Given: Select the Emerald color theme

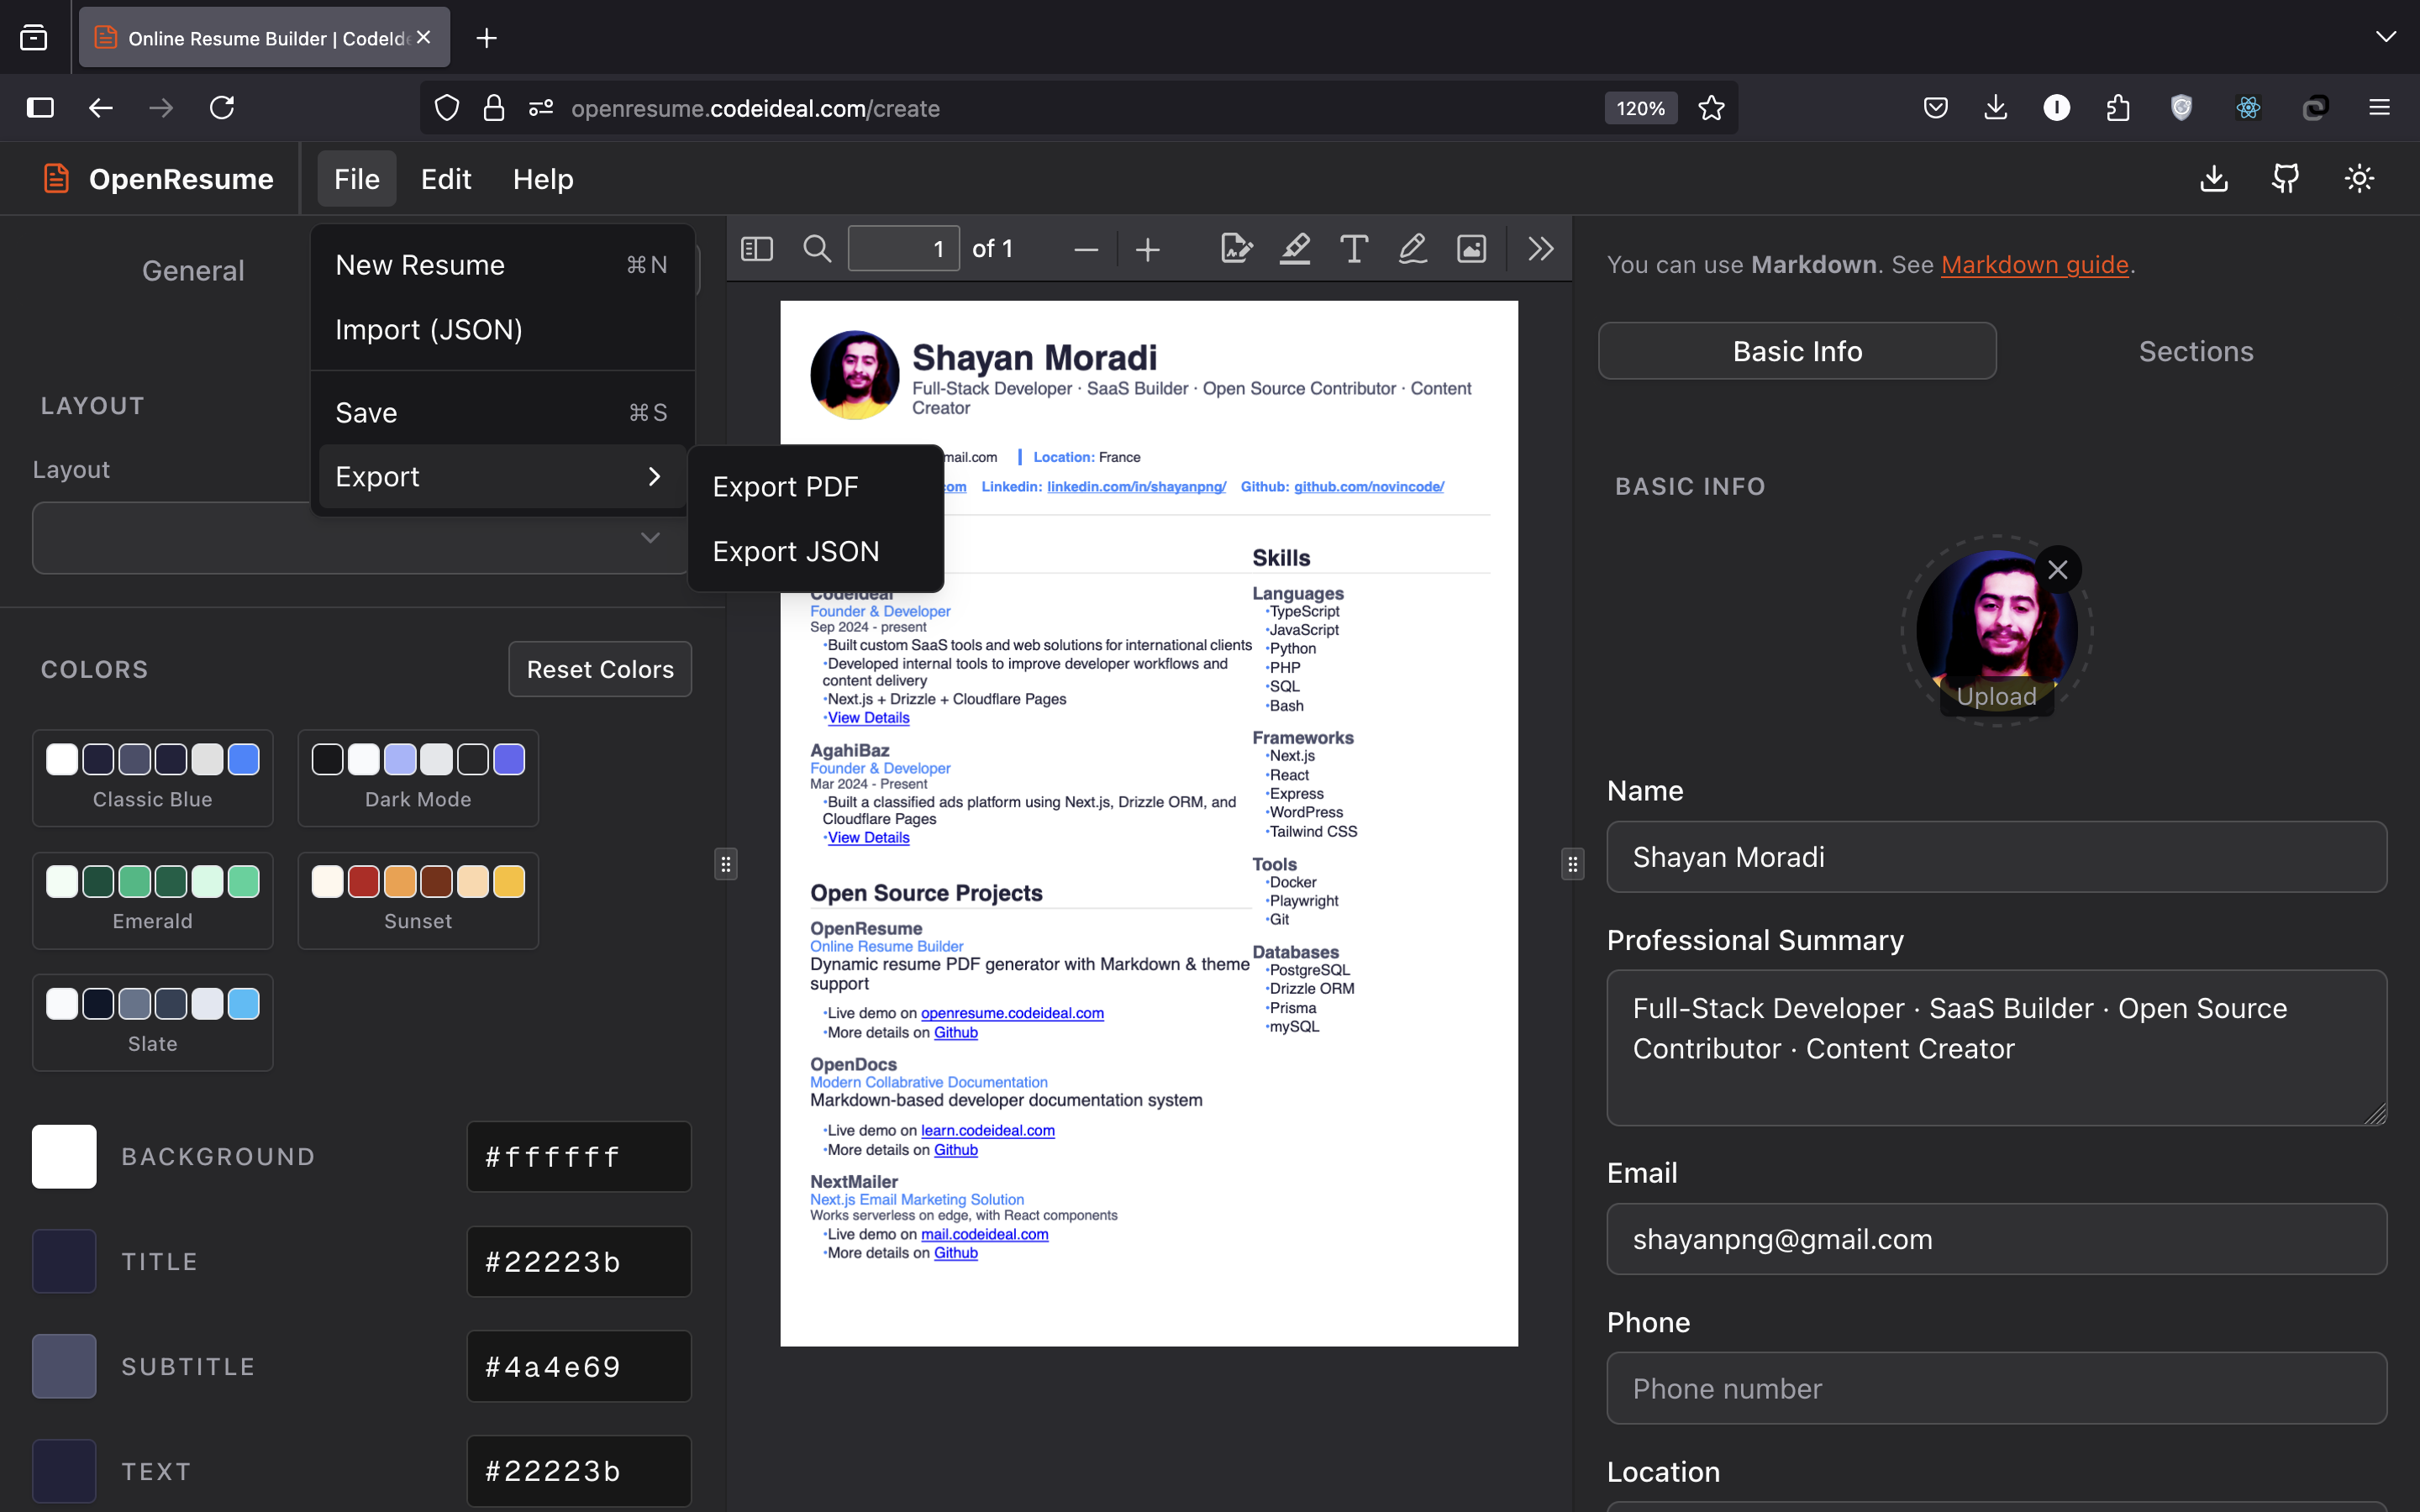Looking at the screenshot, I should coord(152,899).
